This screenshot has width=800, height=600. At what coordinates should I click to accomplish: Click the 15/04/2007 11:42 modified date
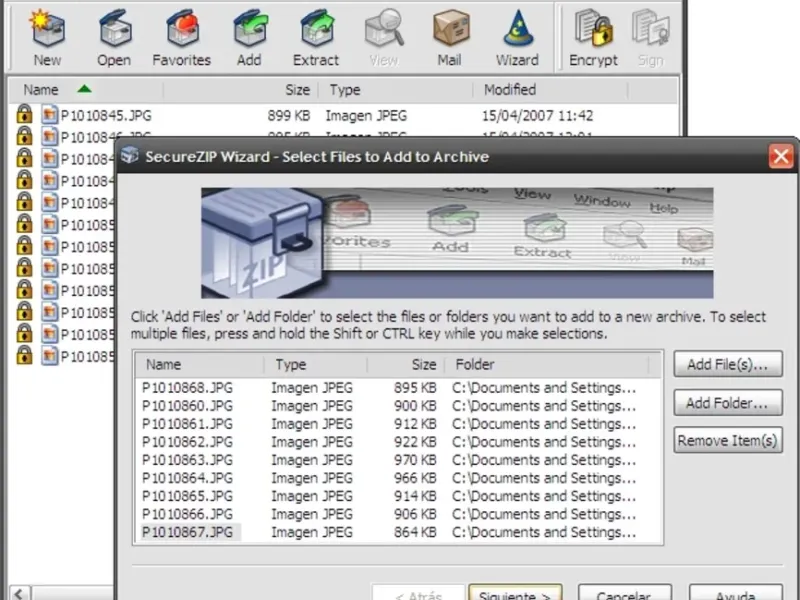(x=537, y=116)
